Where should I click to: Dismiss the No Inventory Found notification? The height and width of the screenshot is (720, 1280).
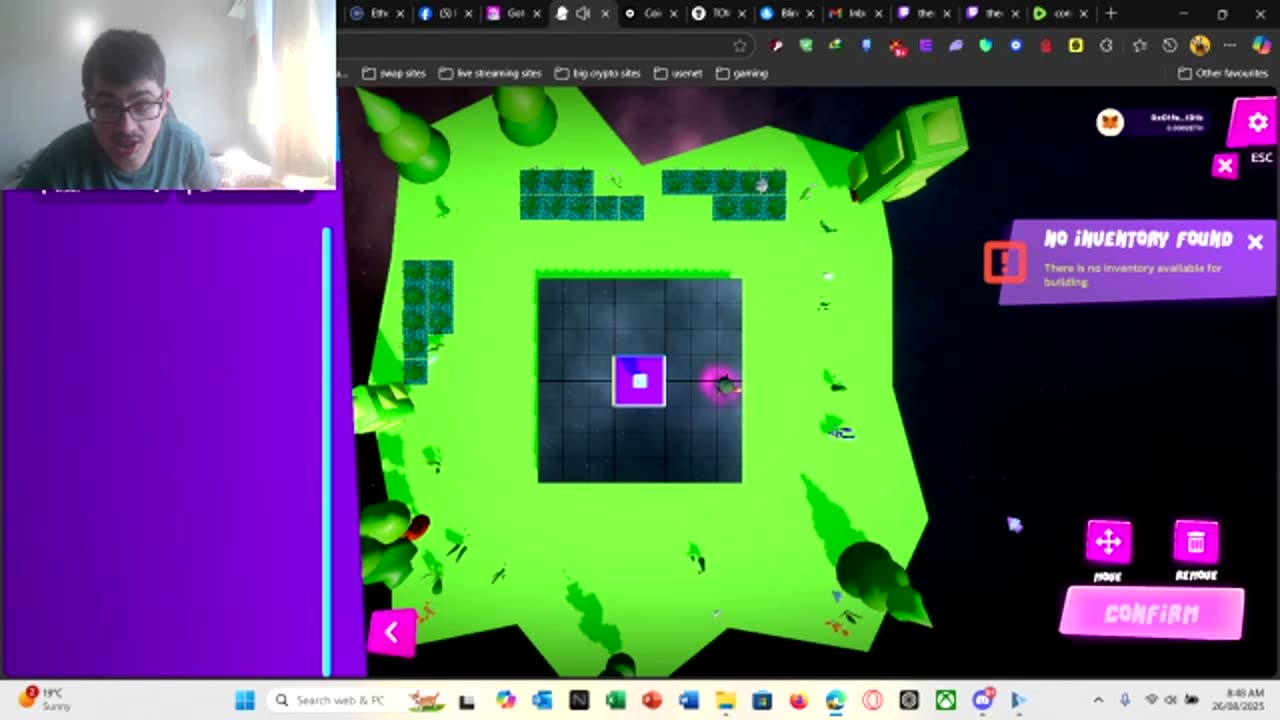(x=1255, y=241)
